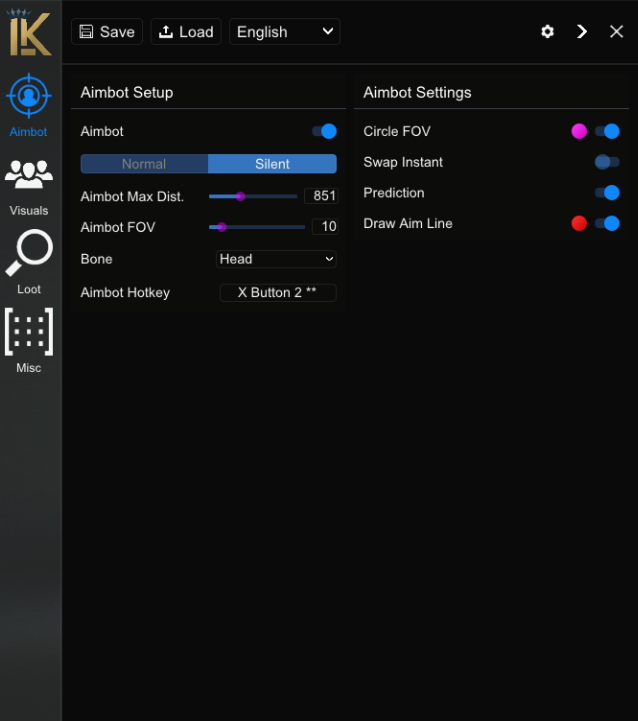The image size is (638, 721).
Task: Click the settings gear icon
Action: coord(547,32)
